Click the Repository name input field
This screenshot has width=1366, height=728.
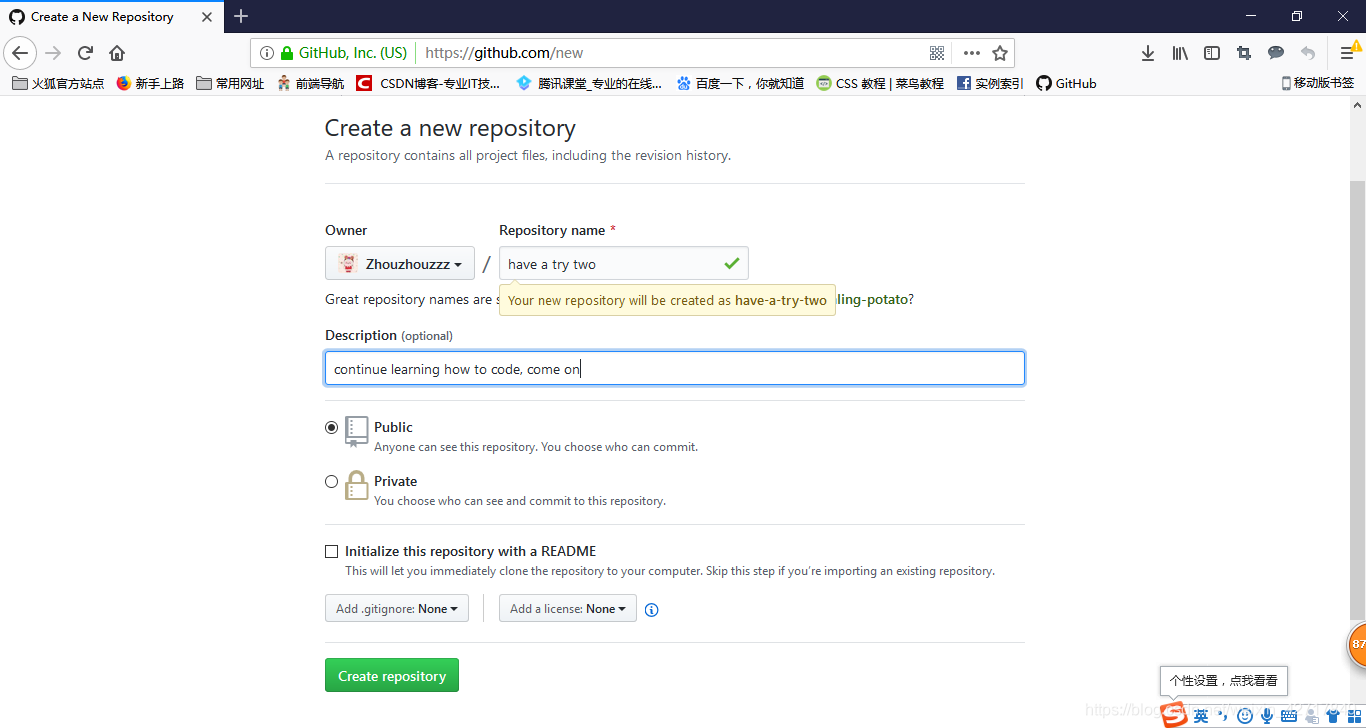click(x=624, y=264)
